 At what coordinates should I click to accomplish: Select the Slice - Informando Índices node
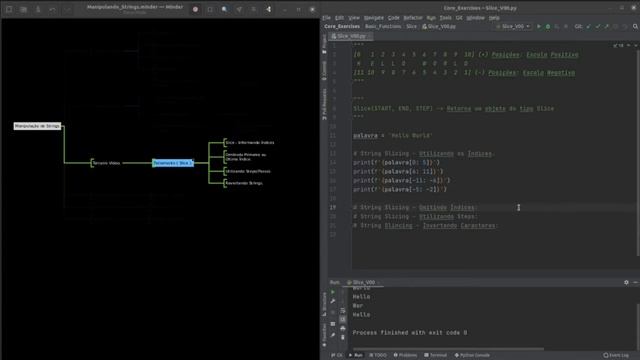tap(250, 142)
